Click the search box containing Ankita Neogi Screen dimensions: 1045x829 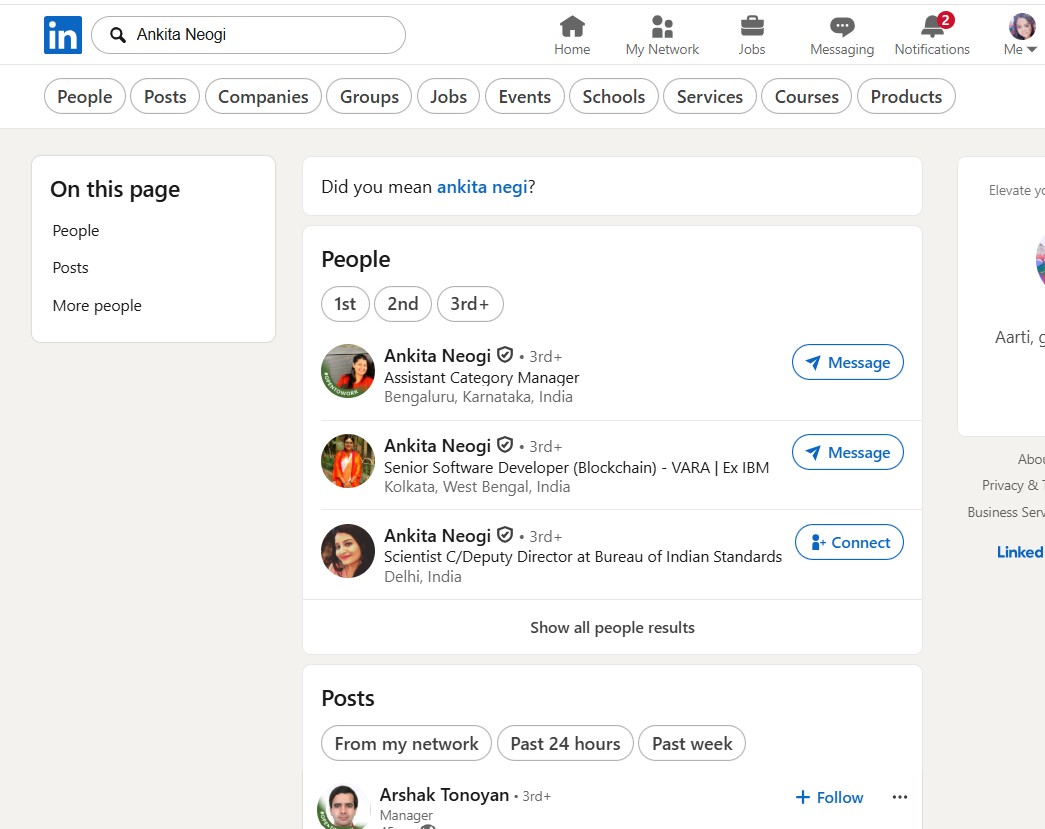point(260,35)
